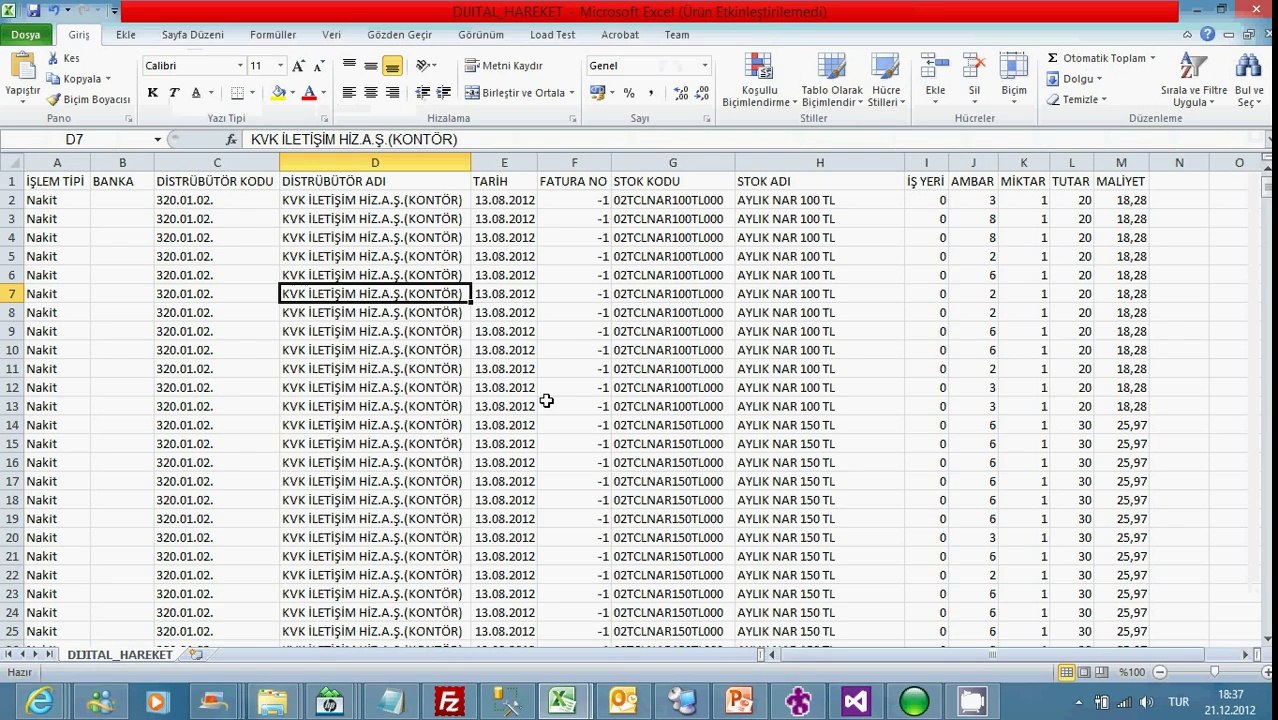
Task: Paste using the Yapıştır icon
Action: coord(22,67)
